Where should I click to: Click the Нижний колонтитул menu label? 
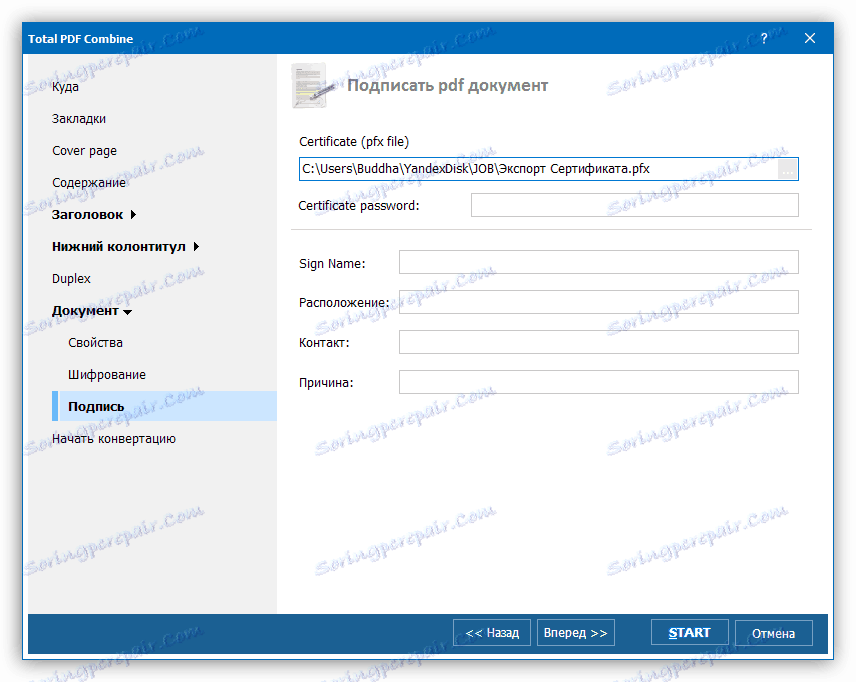click(x=118, y=247)
